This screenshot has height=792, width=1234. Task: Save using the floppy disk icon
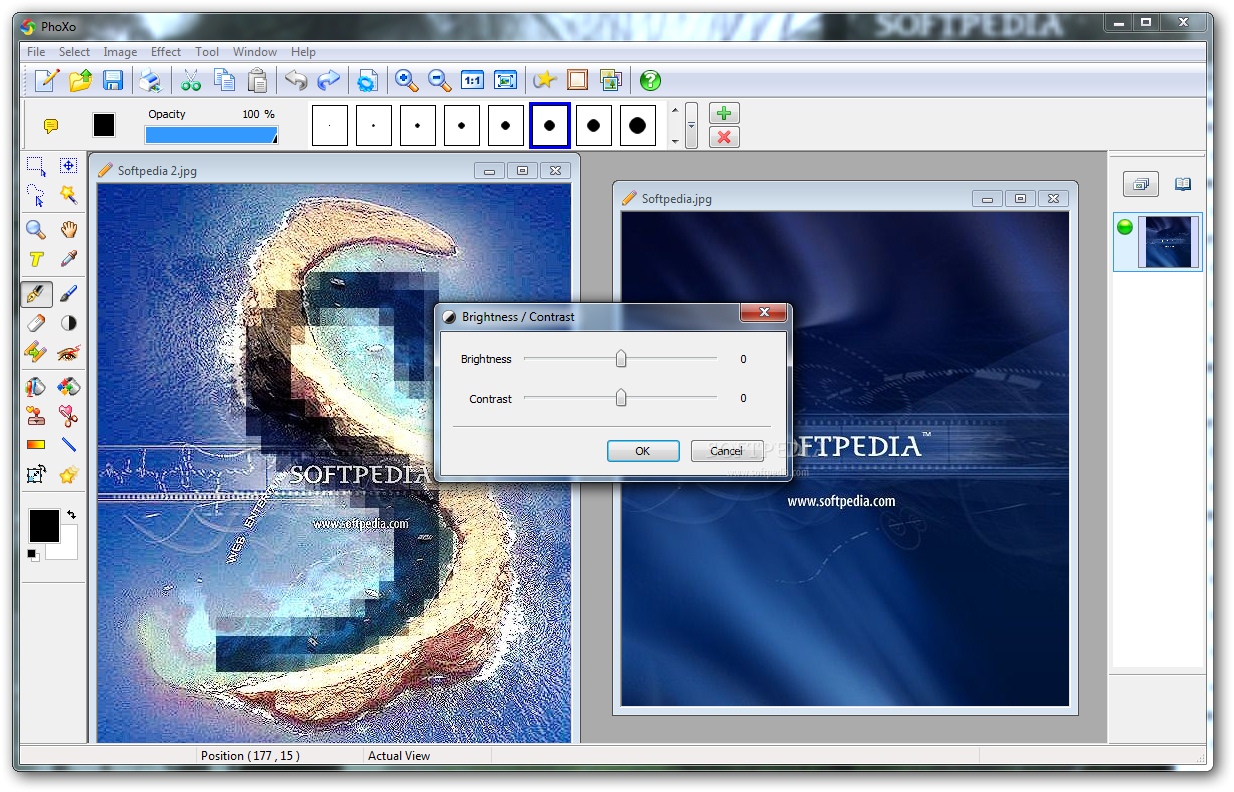(x=113, y=80)
